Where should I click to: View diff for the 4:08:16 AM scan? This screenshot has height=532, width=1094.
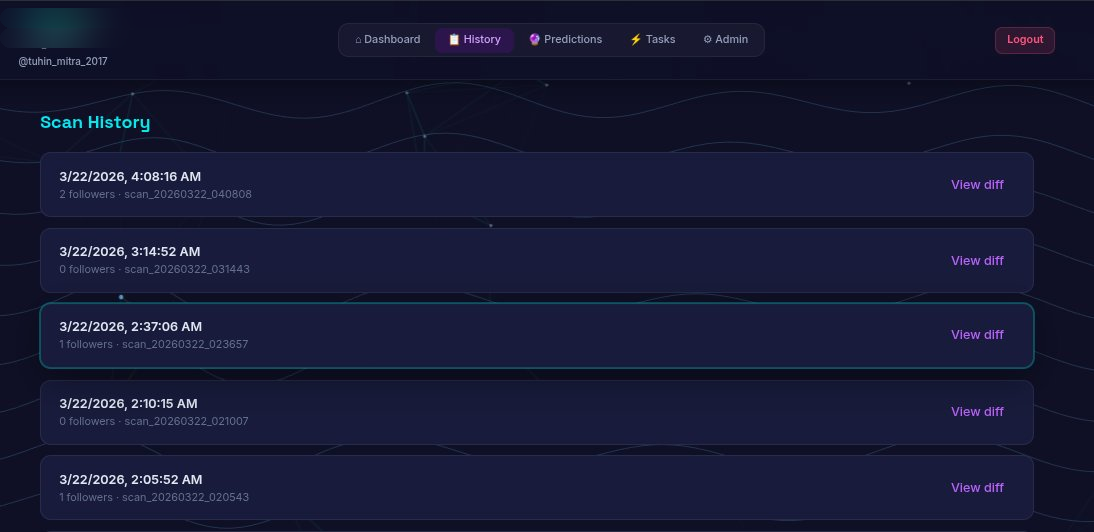point(977,184)
